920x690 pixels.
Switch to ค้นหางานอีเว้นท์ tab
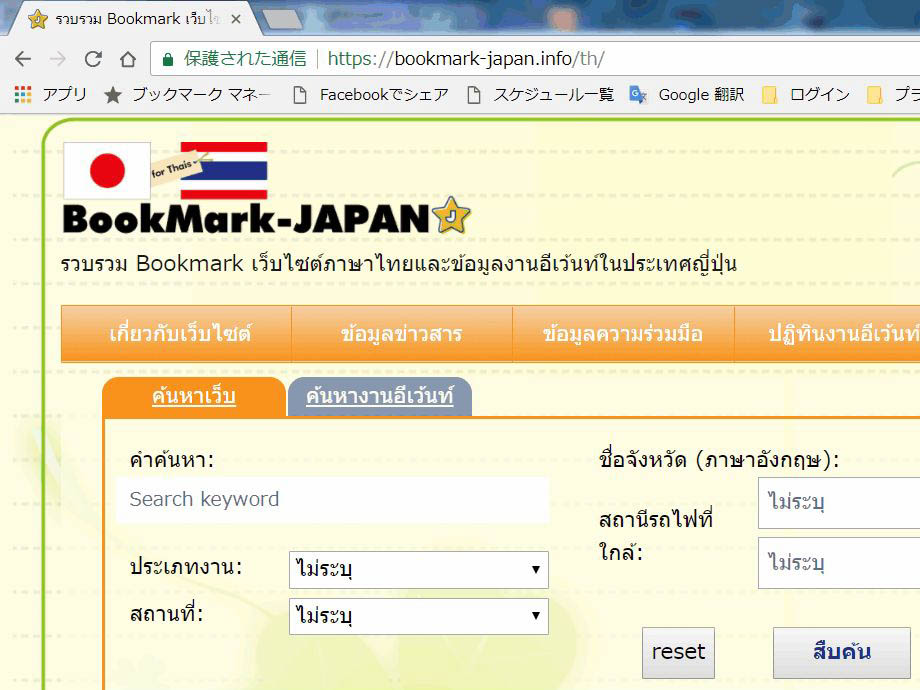[x=379, y=397]
